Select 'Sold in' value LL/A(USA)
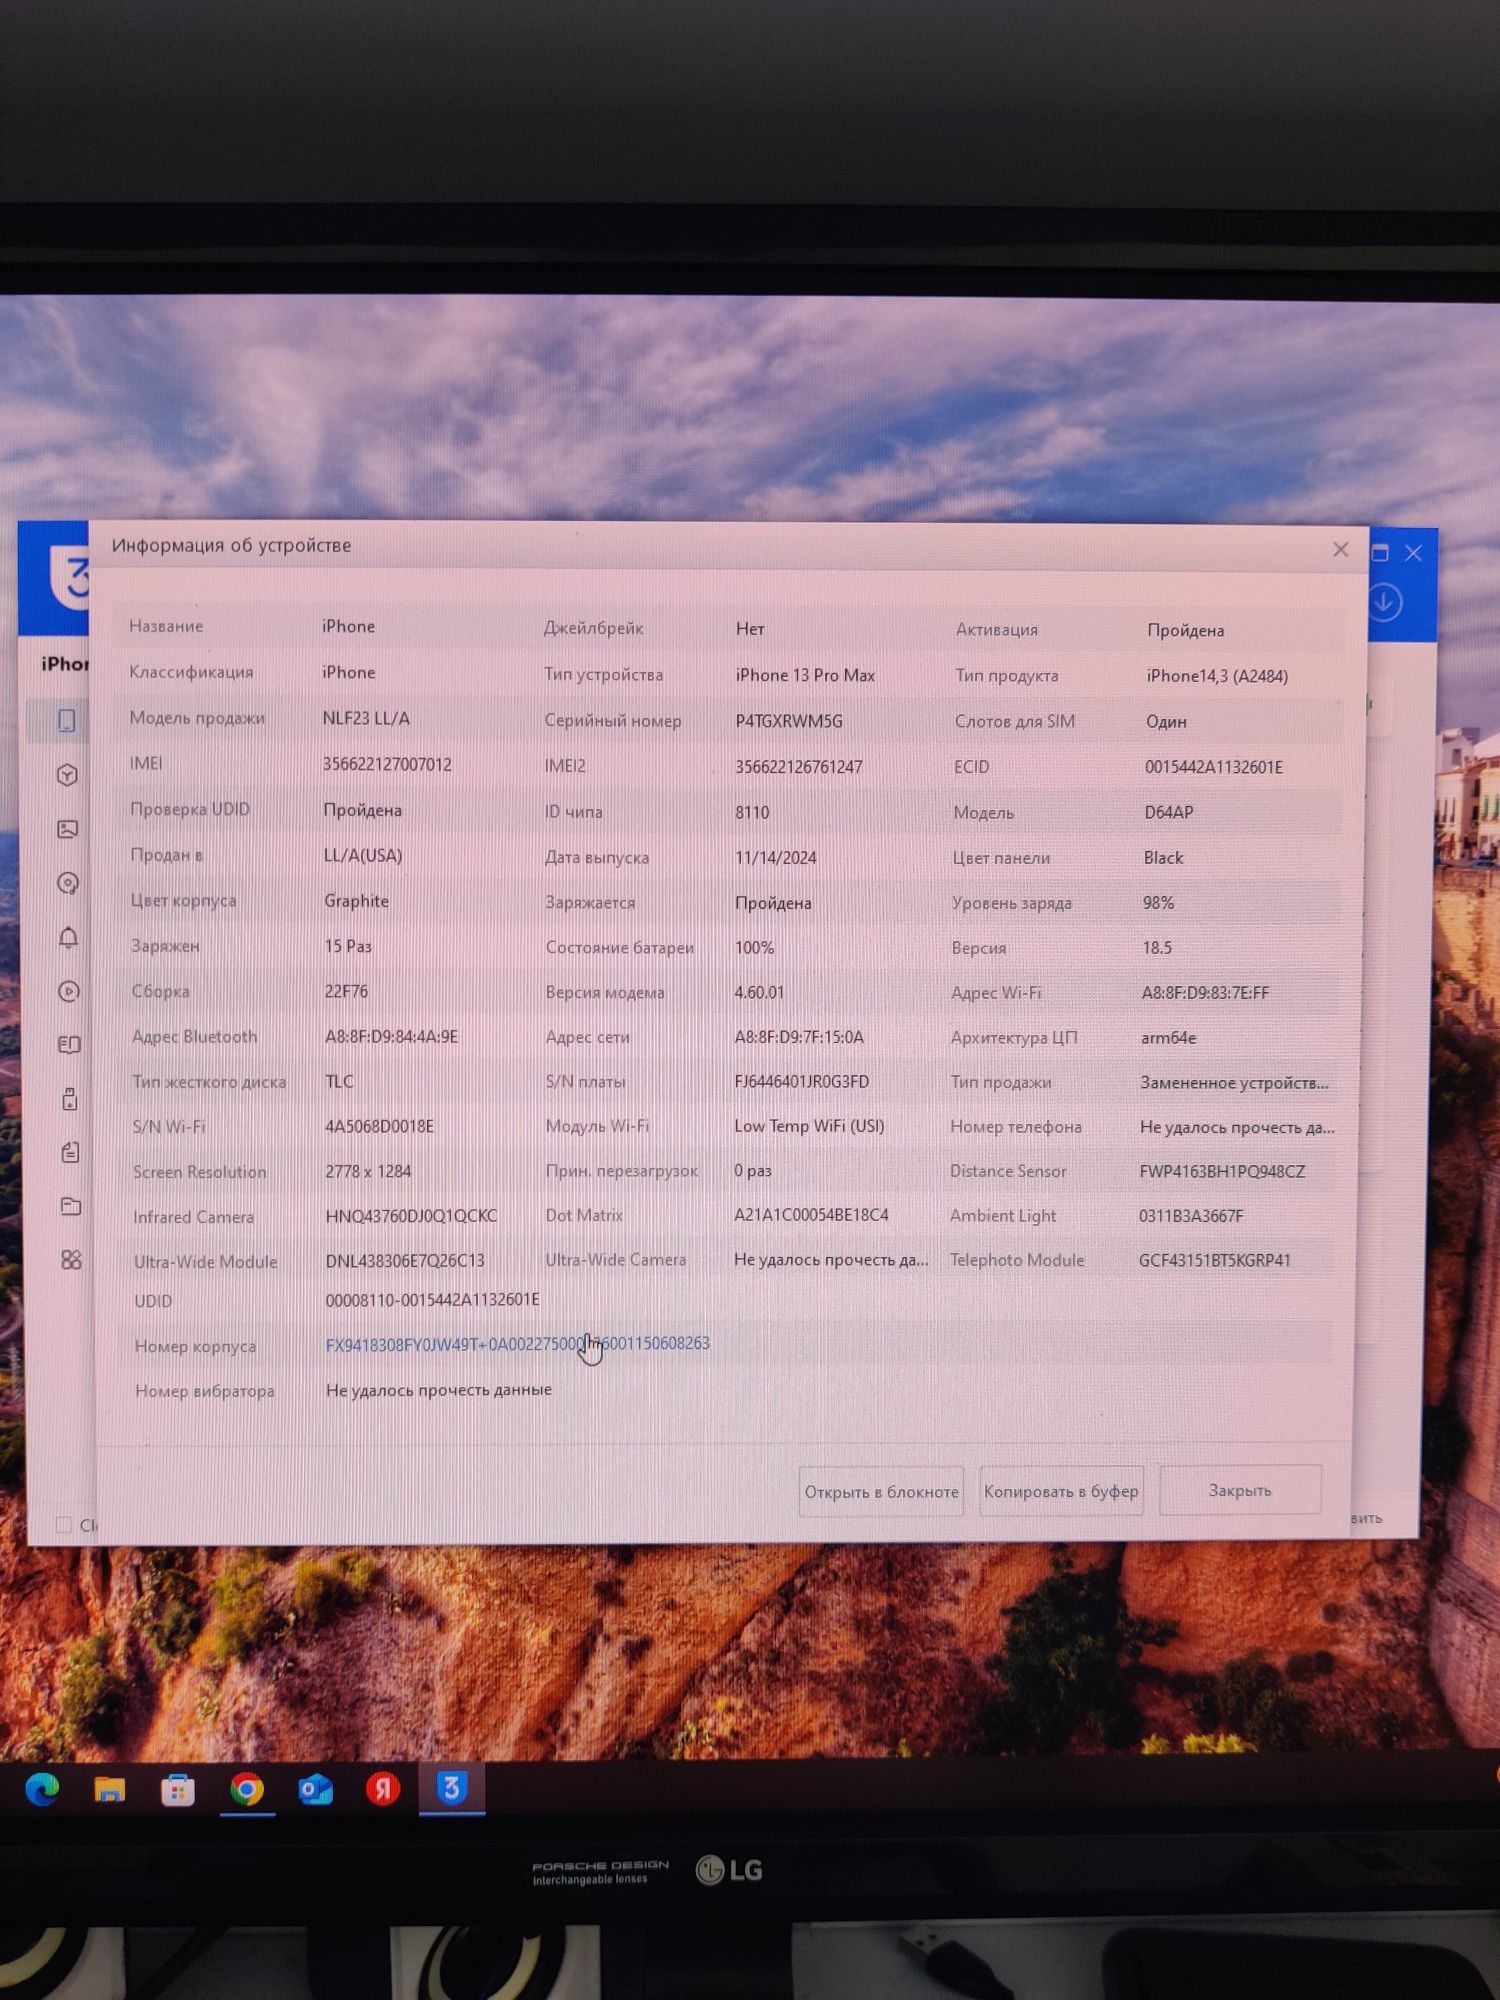This screenshot has height=2000, width=1500. (x=363, y=856)
